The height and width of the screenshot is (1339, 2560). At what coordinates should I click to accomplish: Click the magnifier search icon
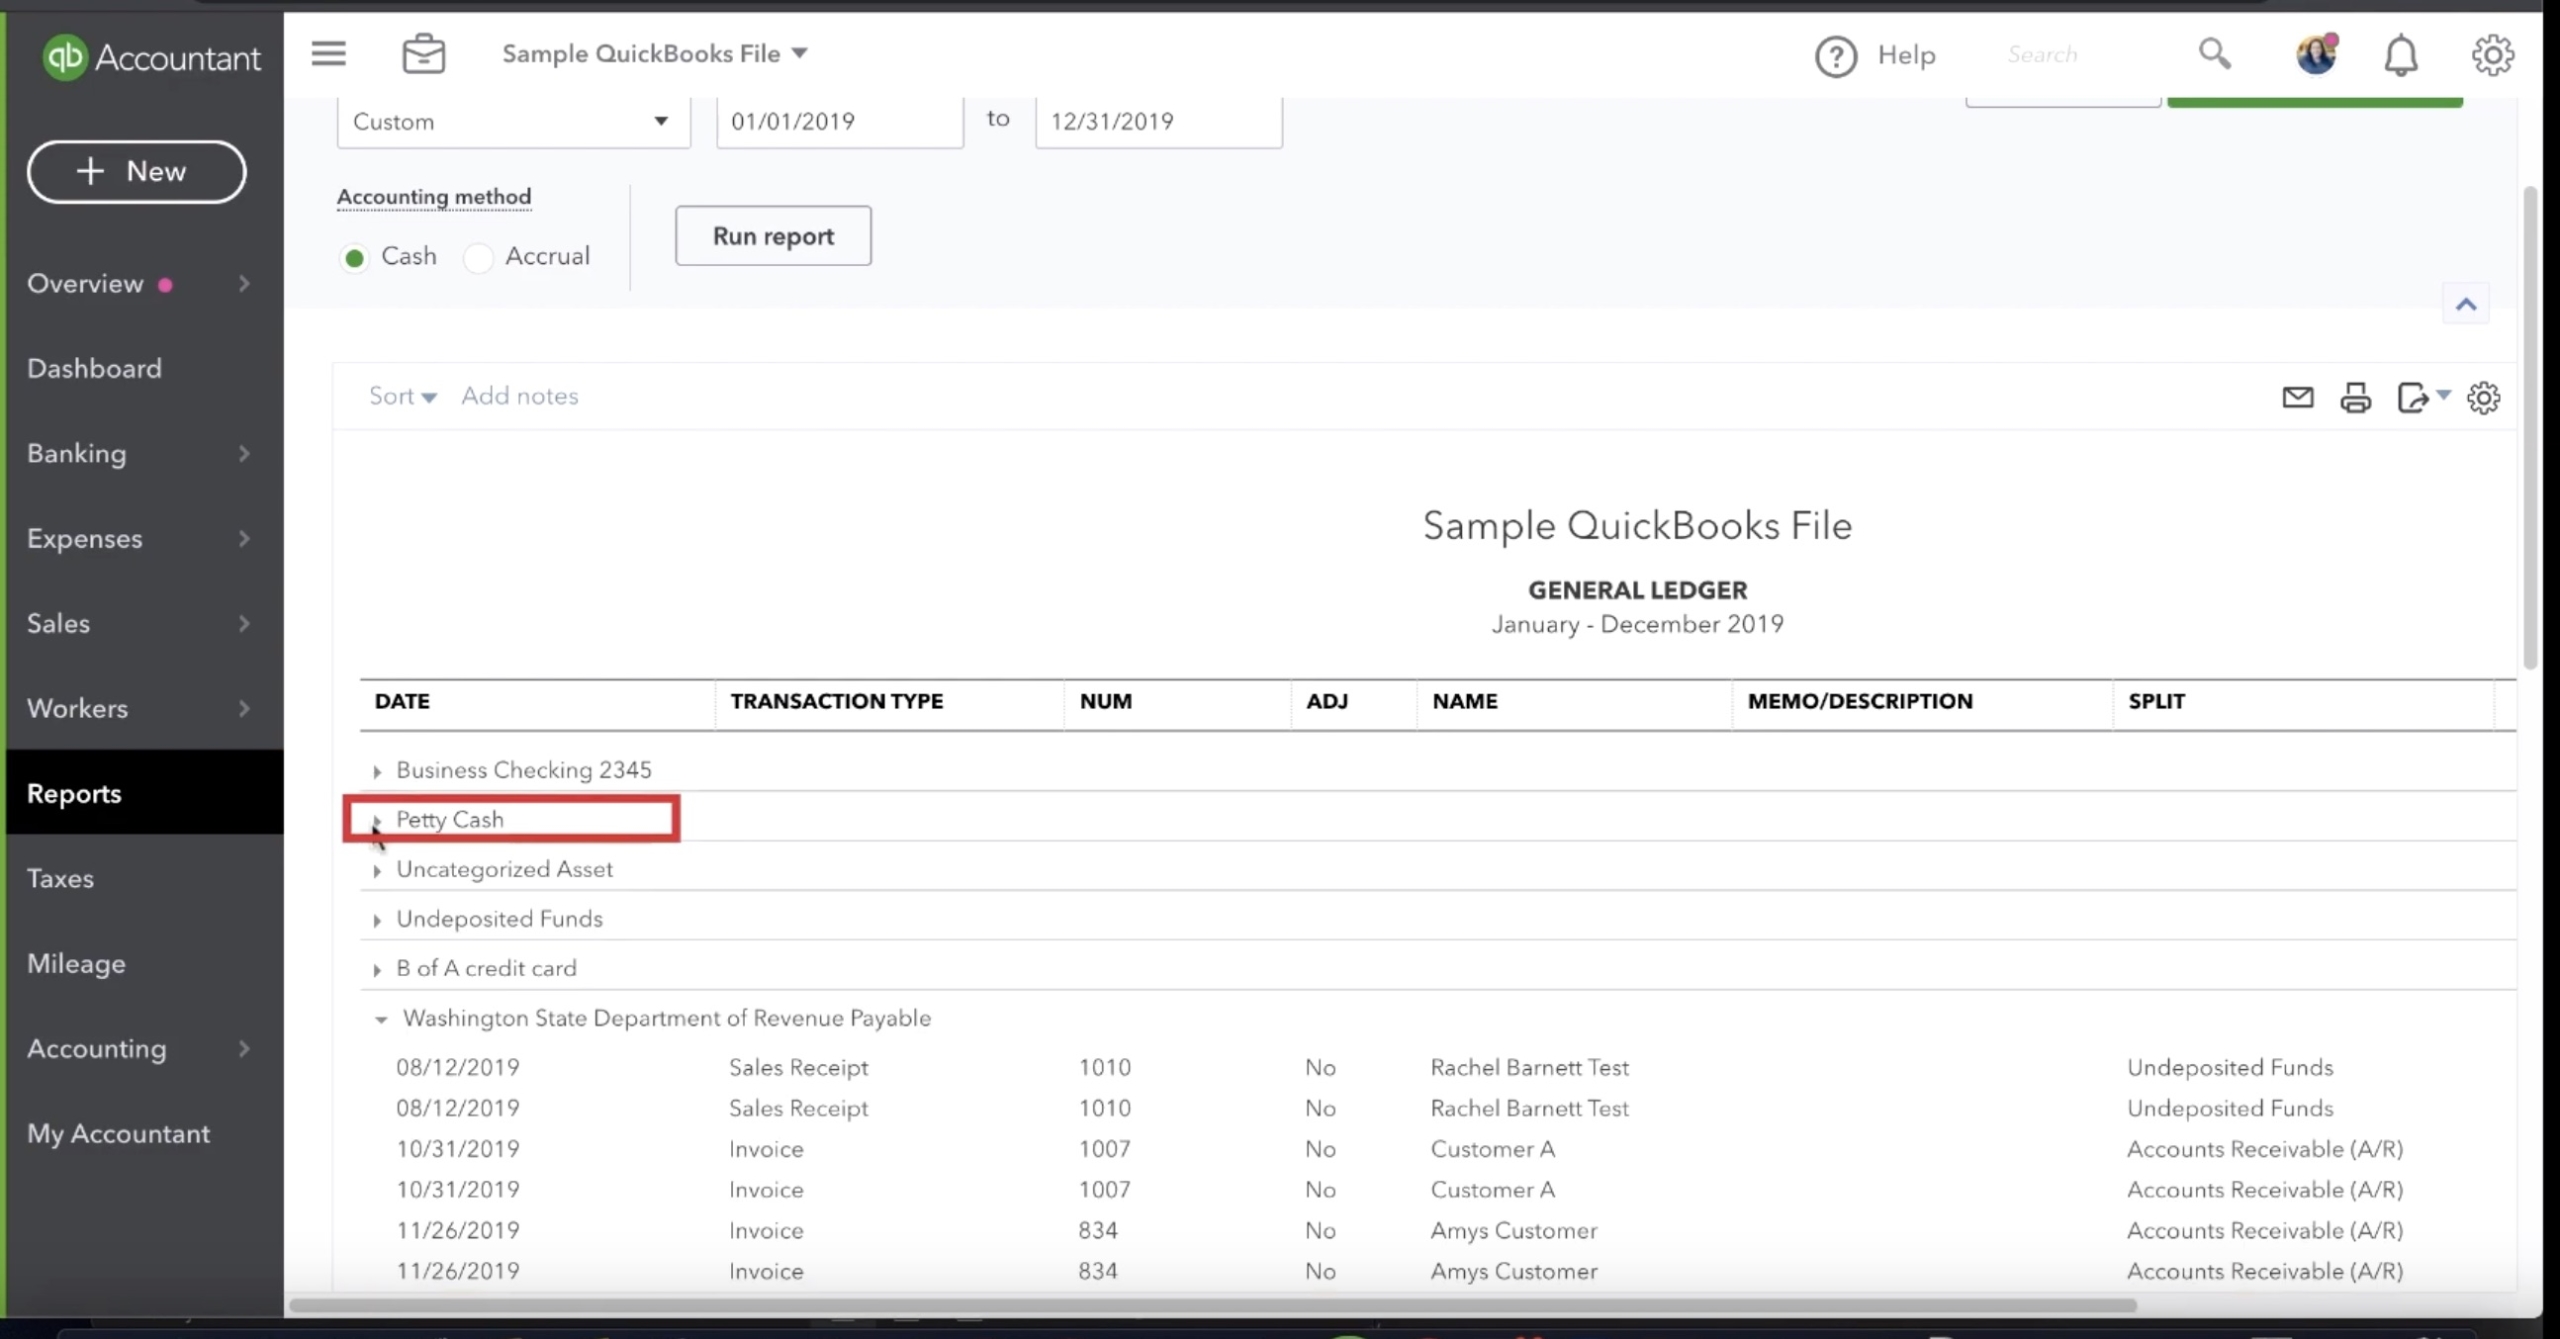pyautogui.click(x=2214, y=53)
